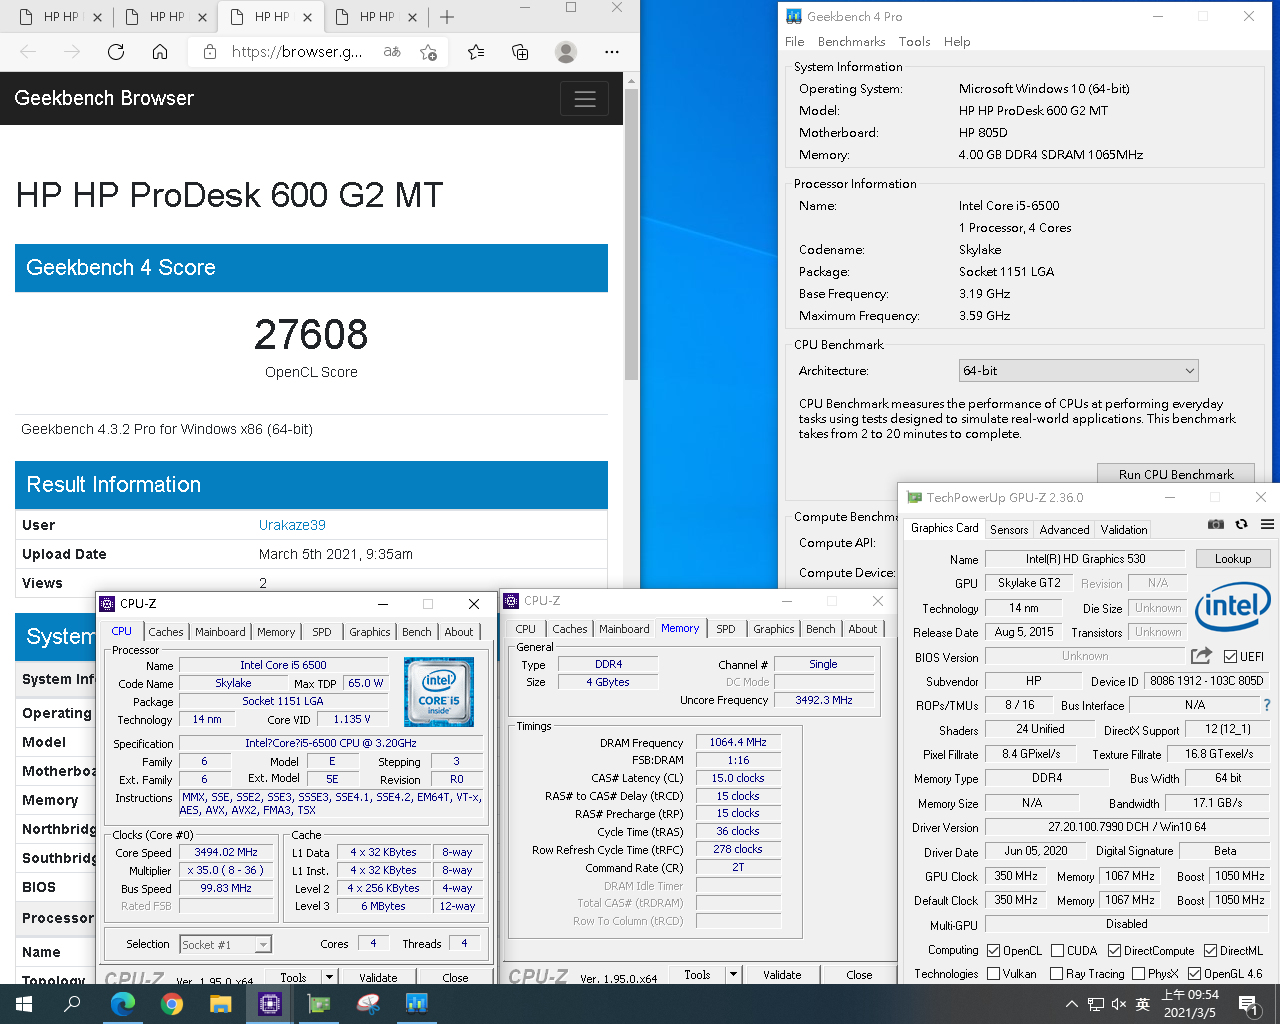
Task: Click the Run CPU Benchmark button
Action: coord(1176,474)
